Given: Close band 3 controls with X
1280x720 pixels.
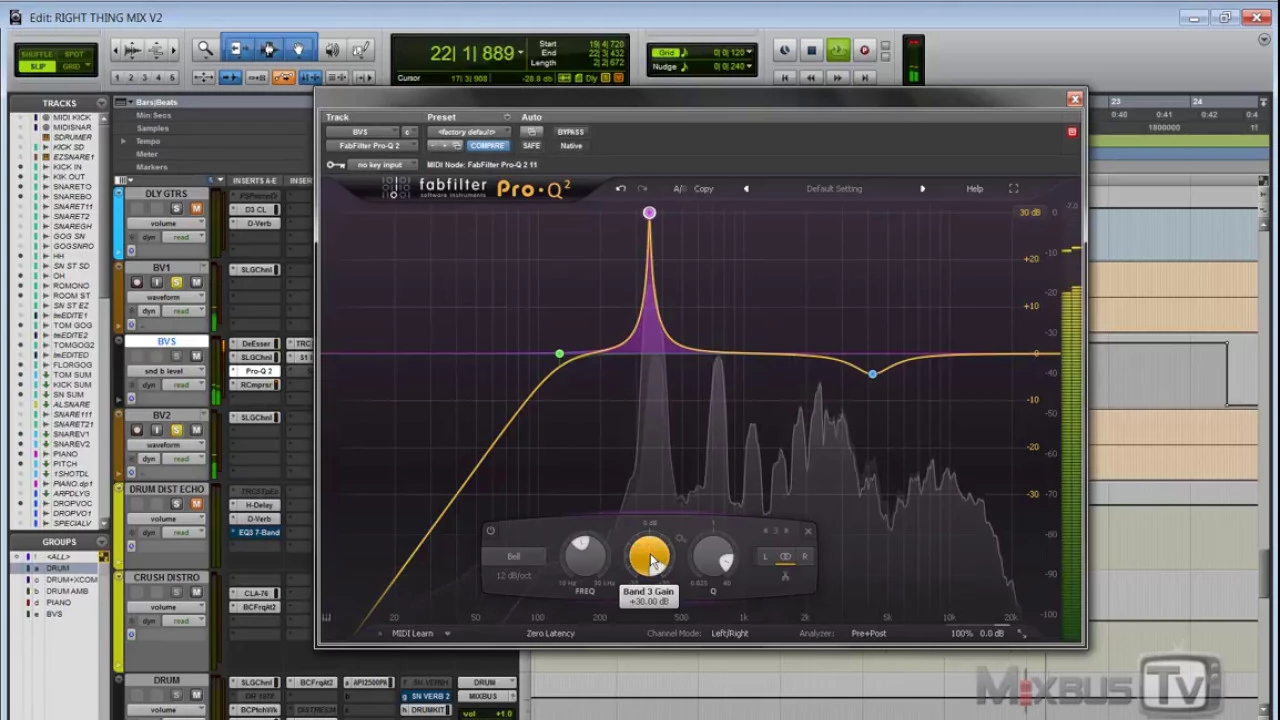Looking at the screenshot, I should tap(808, 531).
